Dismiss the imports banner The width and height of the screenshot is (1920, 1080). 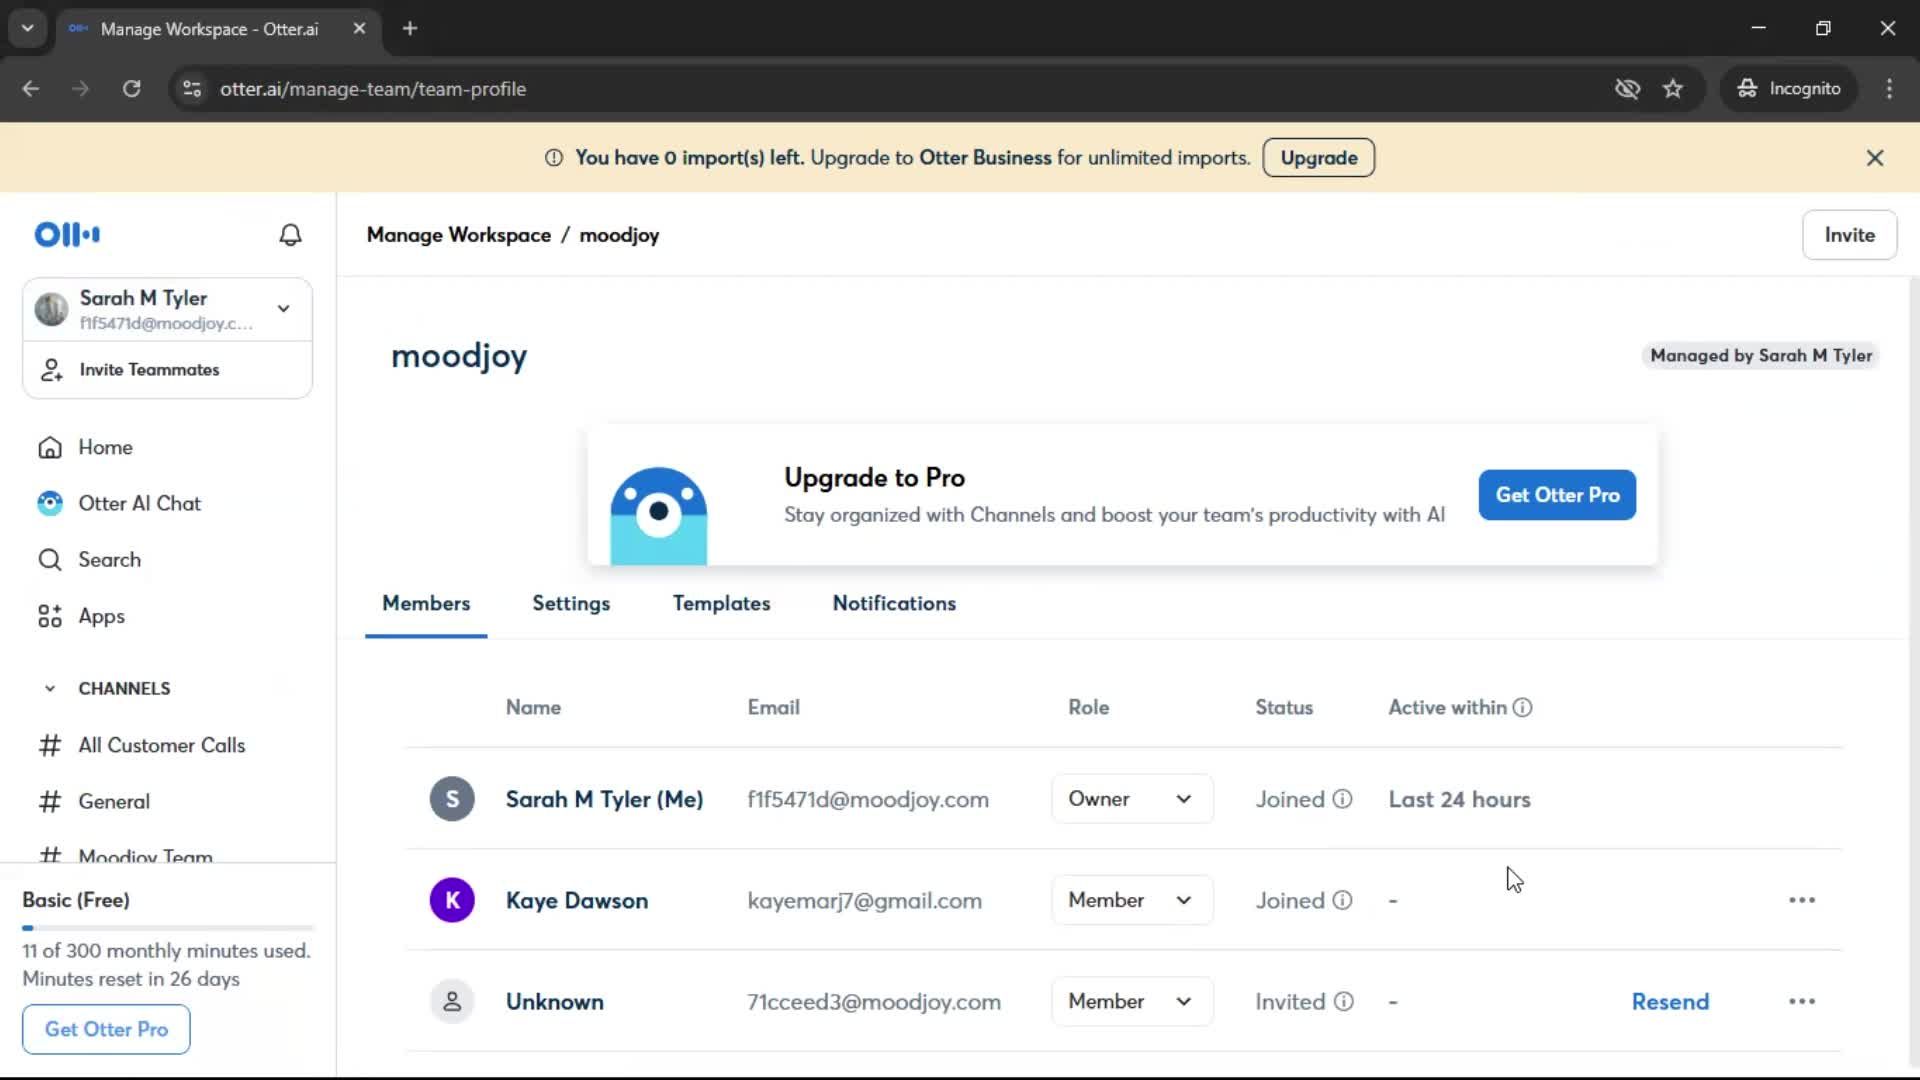[x=1875, y=158]
